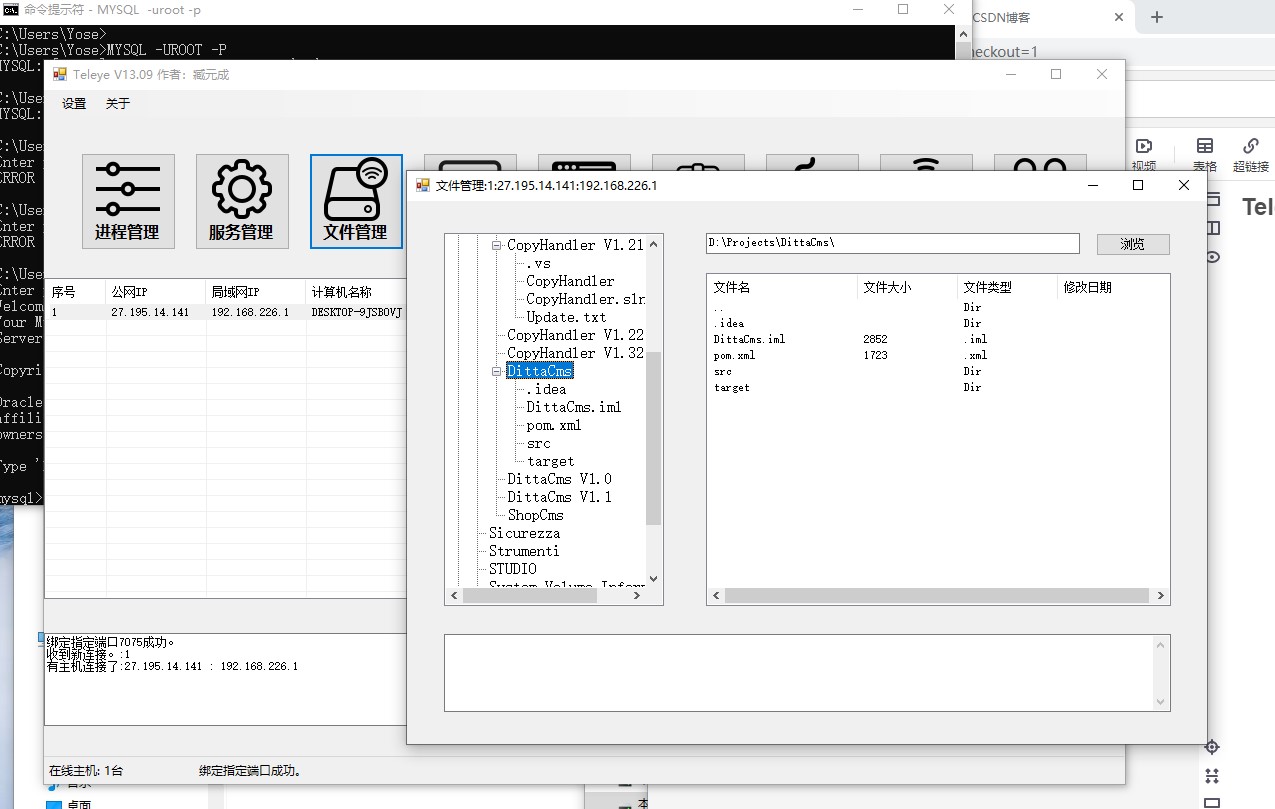Select the 文件管理 file manager icon
The image size is (1275, 809).
(356, 201)
